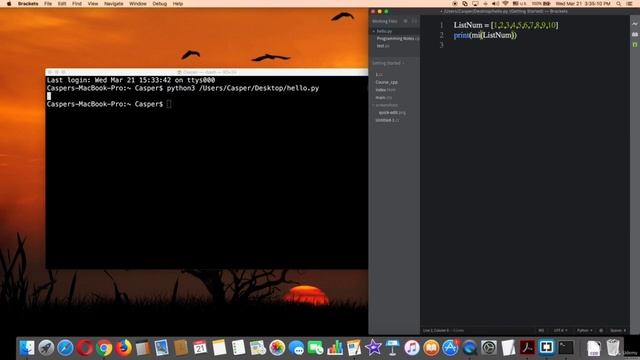Viewport: 640px width, 360px height.
Task: Click the green extension icon in Brackets toolbar
Action: [635, 44]
